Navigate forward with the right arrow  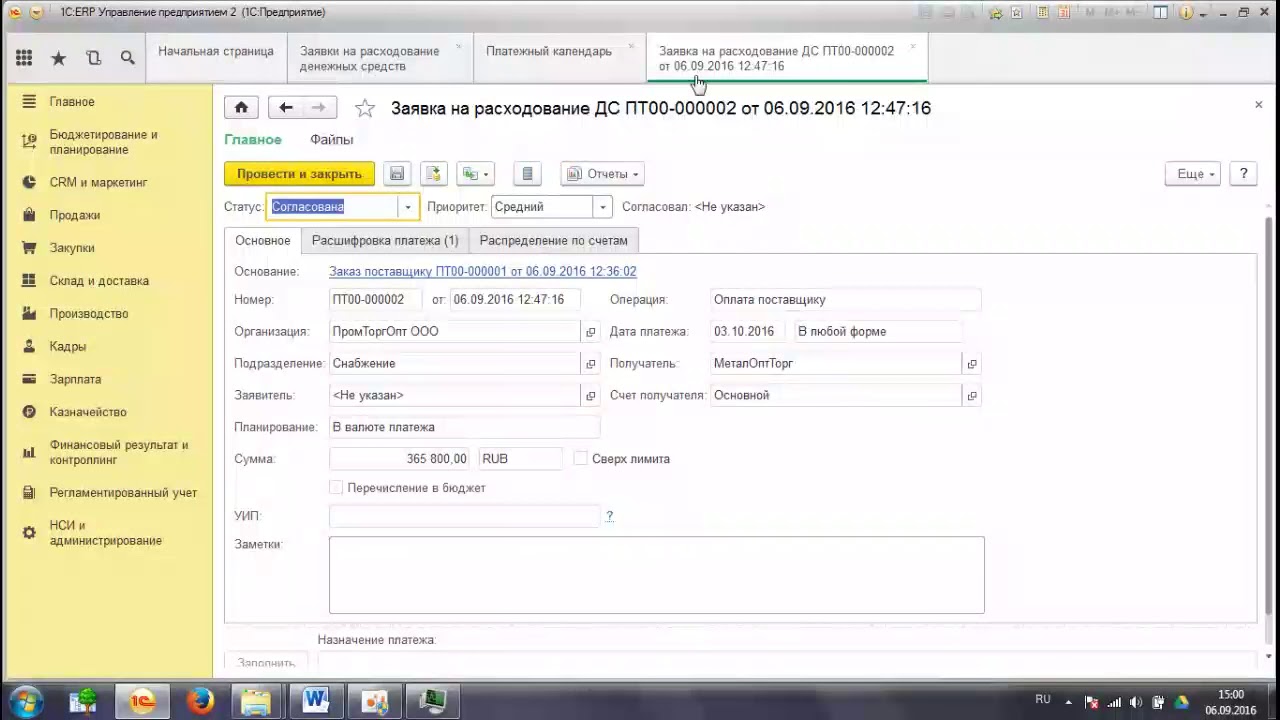coord(319,108)
